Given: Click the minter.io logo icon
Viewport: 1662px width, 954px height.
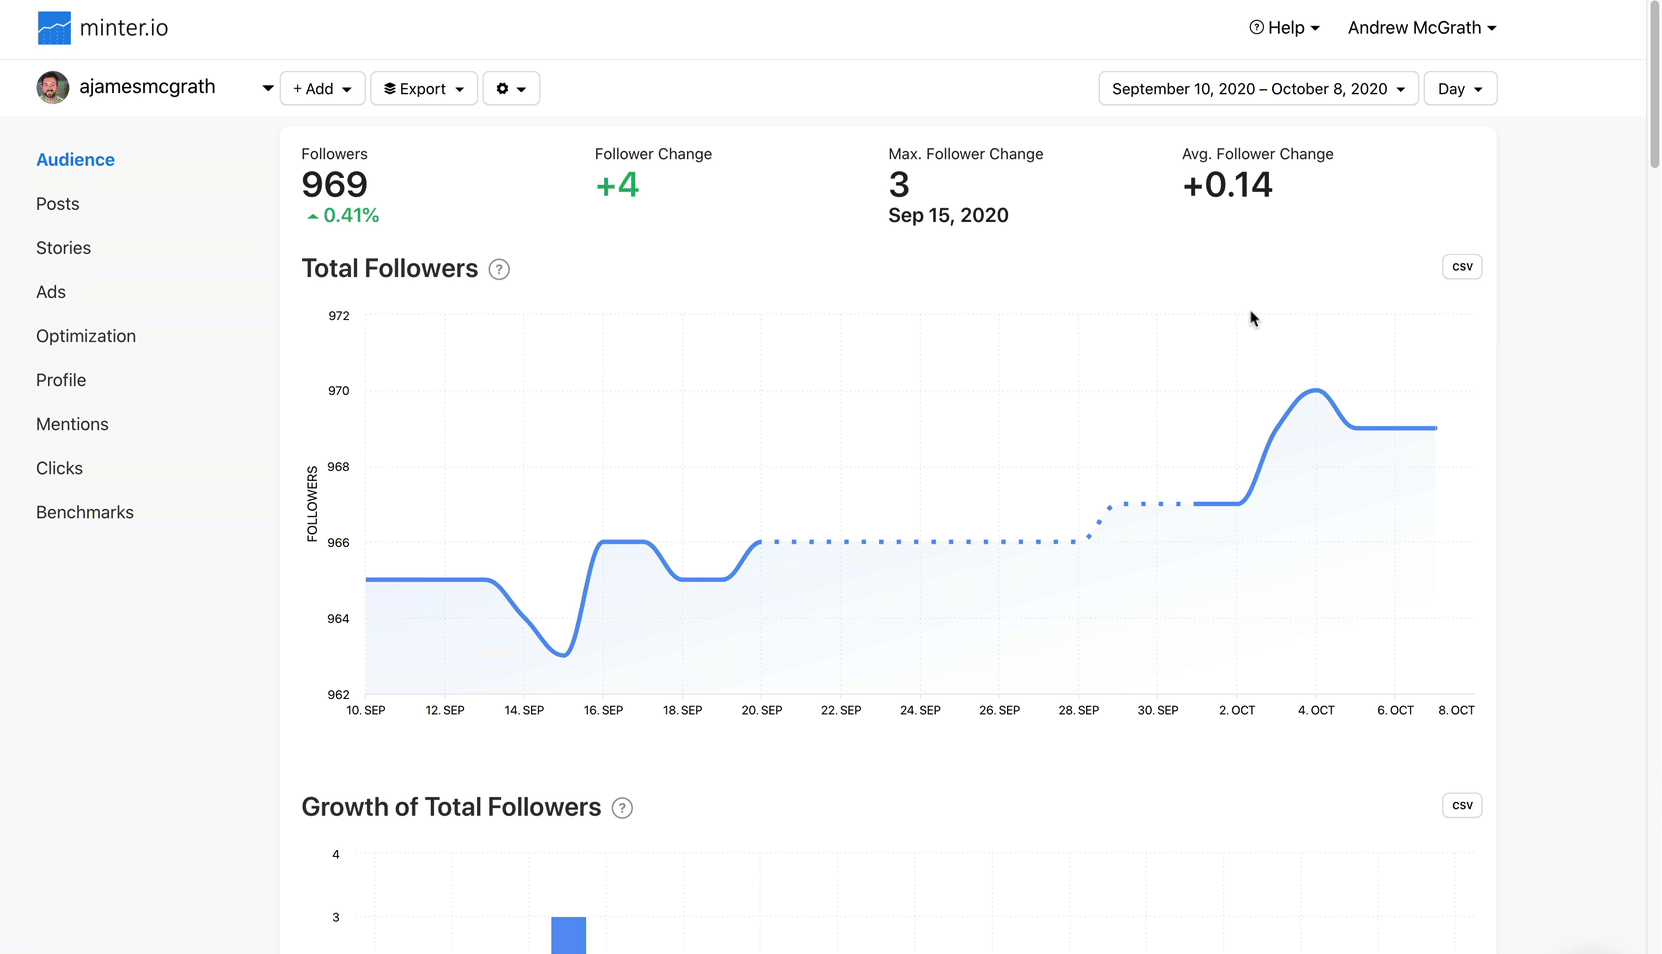Looking at the screenshot, I should pos(54,28).
